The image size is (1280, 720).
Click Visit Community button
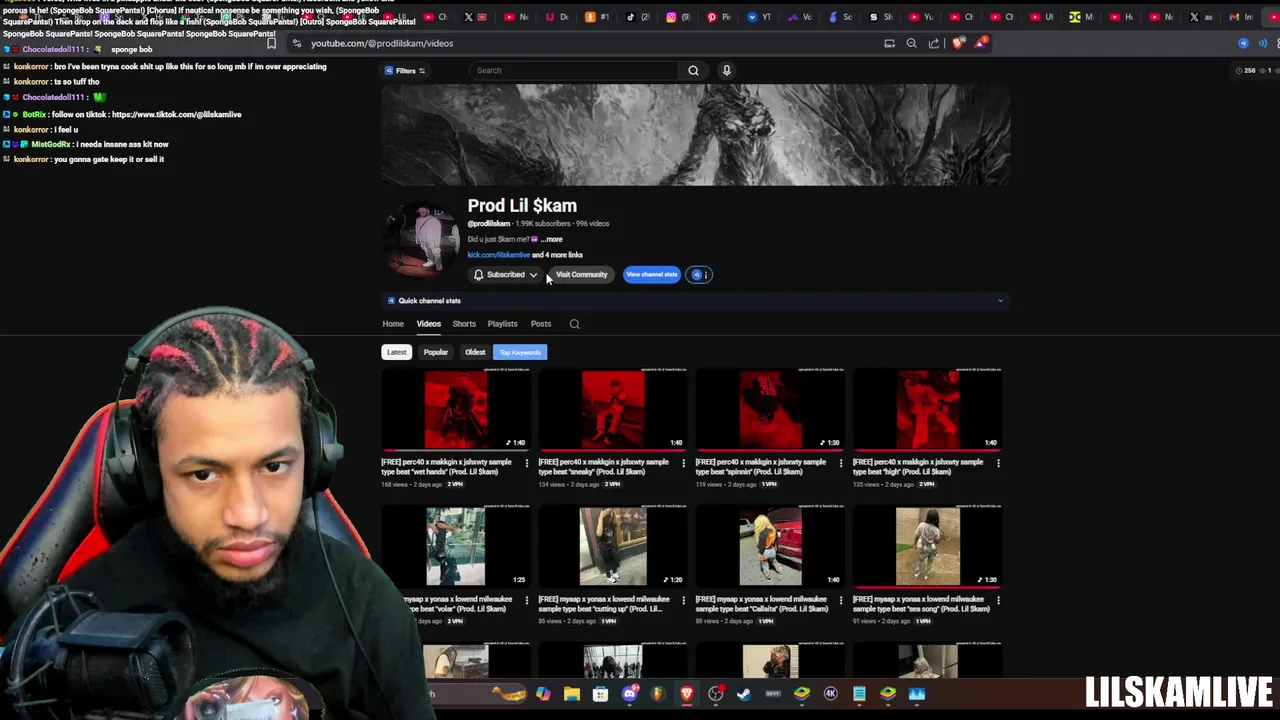581,275
